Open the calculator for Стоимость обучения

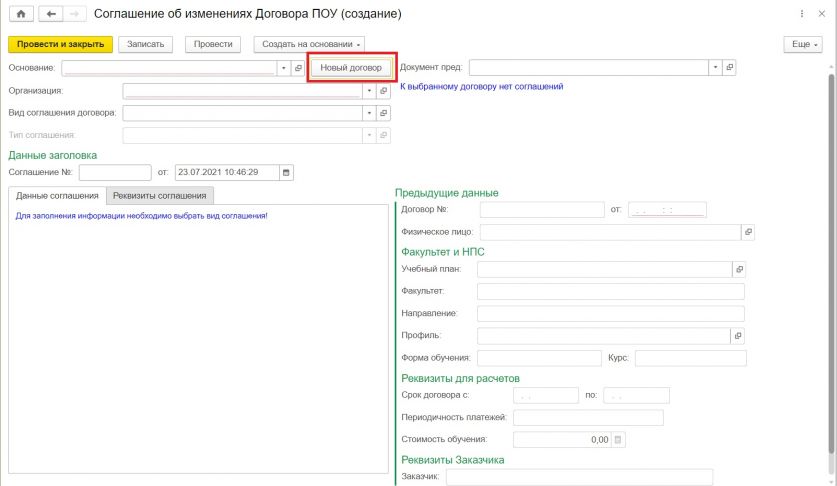point(618,440)
